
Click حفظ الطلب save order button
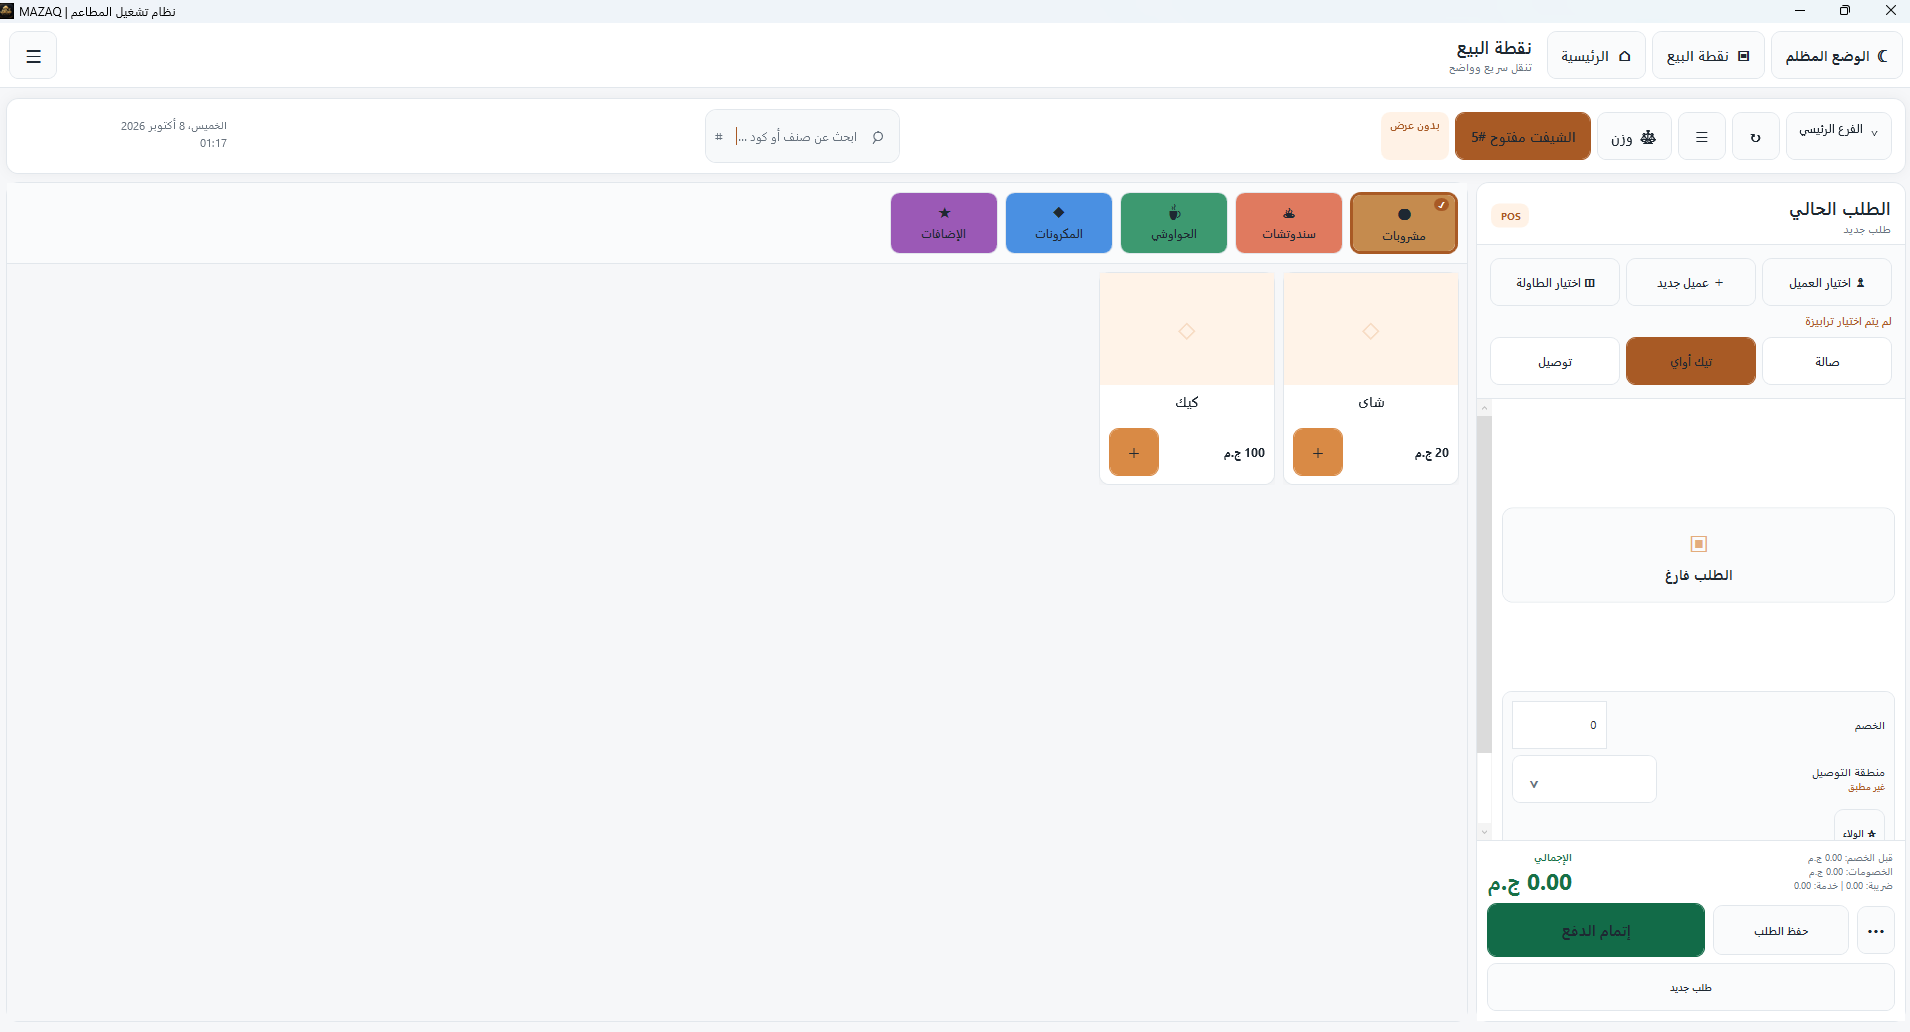point(1781,930)
